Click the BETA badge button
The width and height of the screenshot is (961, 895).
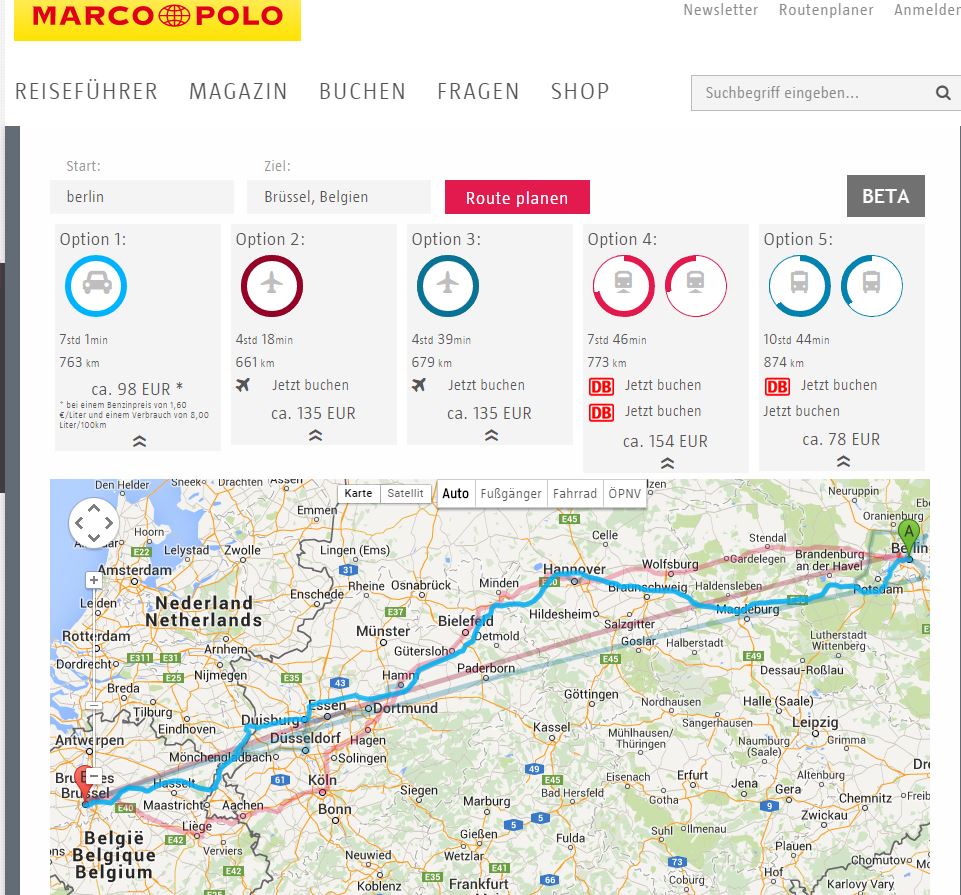[886, 196]
